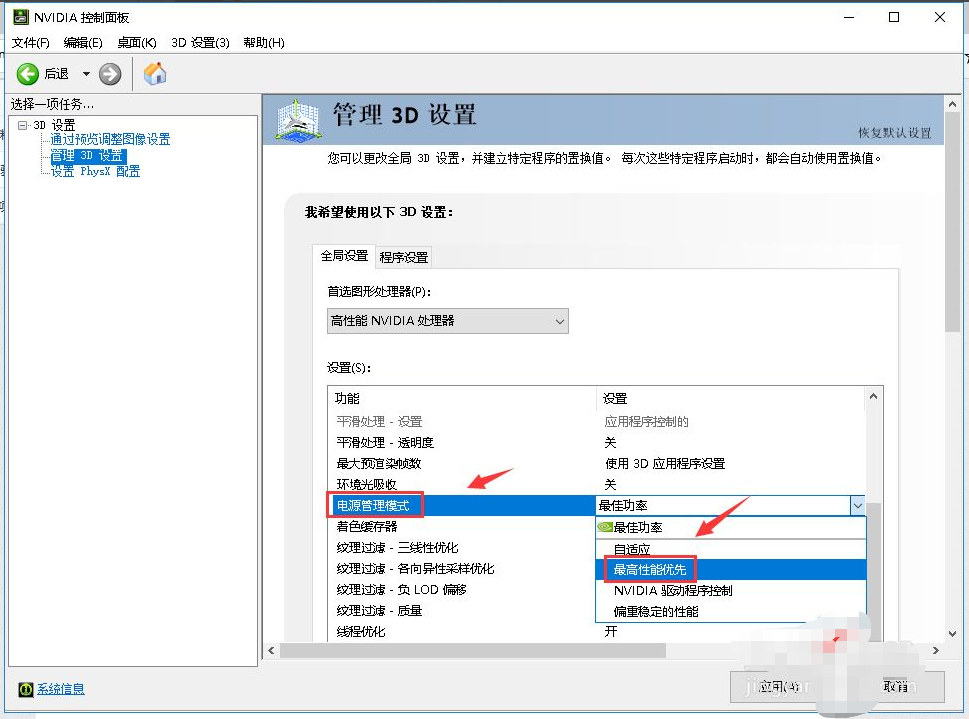Open the 系统信息 link

(61, 689)
